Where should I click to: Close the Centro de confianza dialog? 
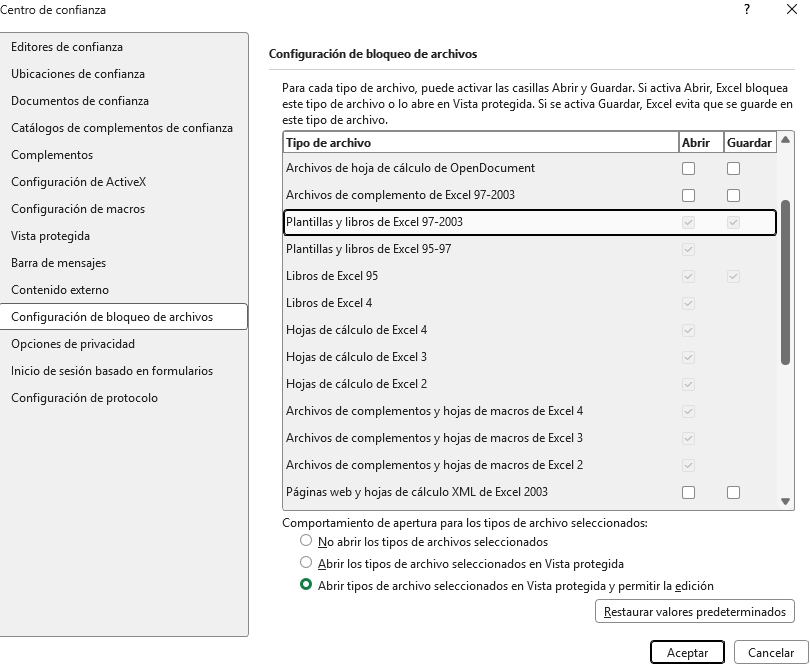click(x=792, y=10)
